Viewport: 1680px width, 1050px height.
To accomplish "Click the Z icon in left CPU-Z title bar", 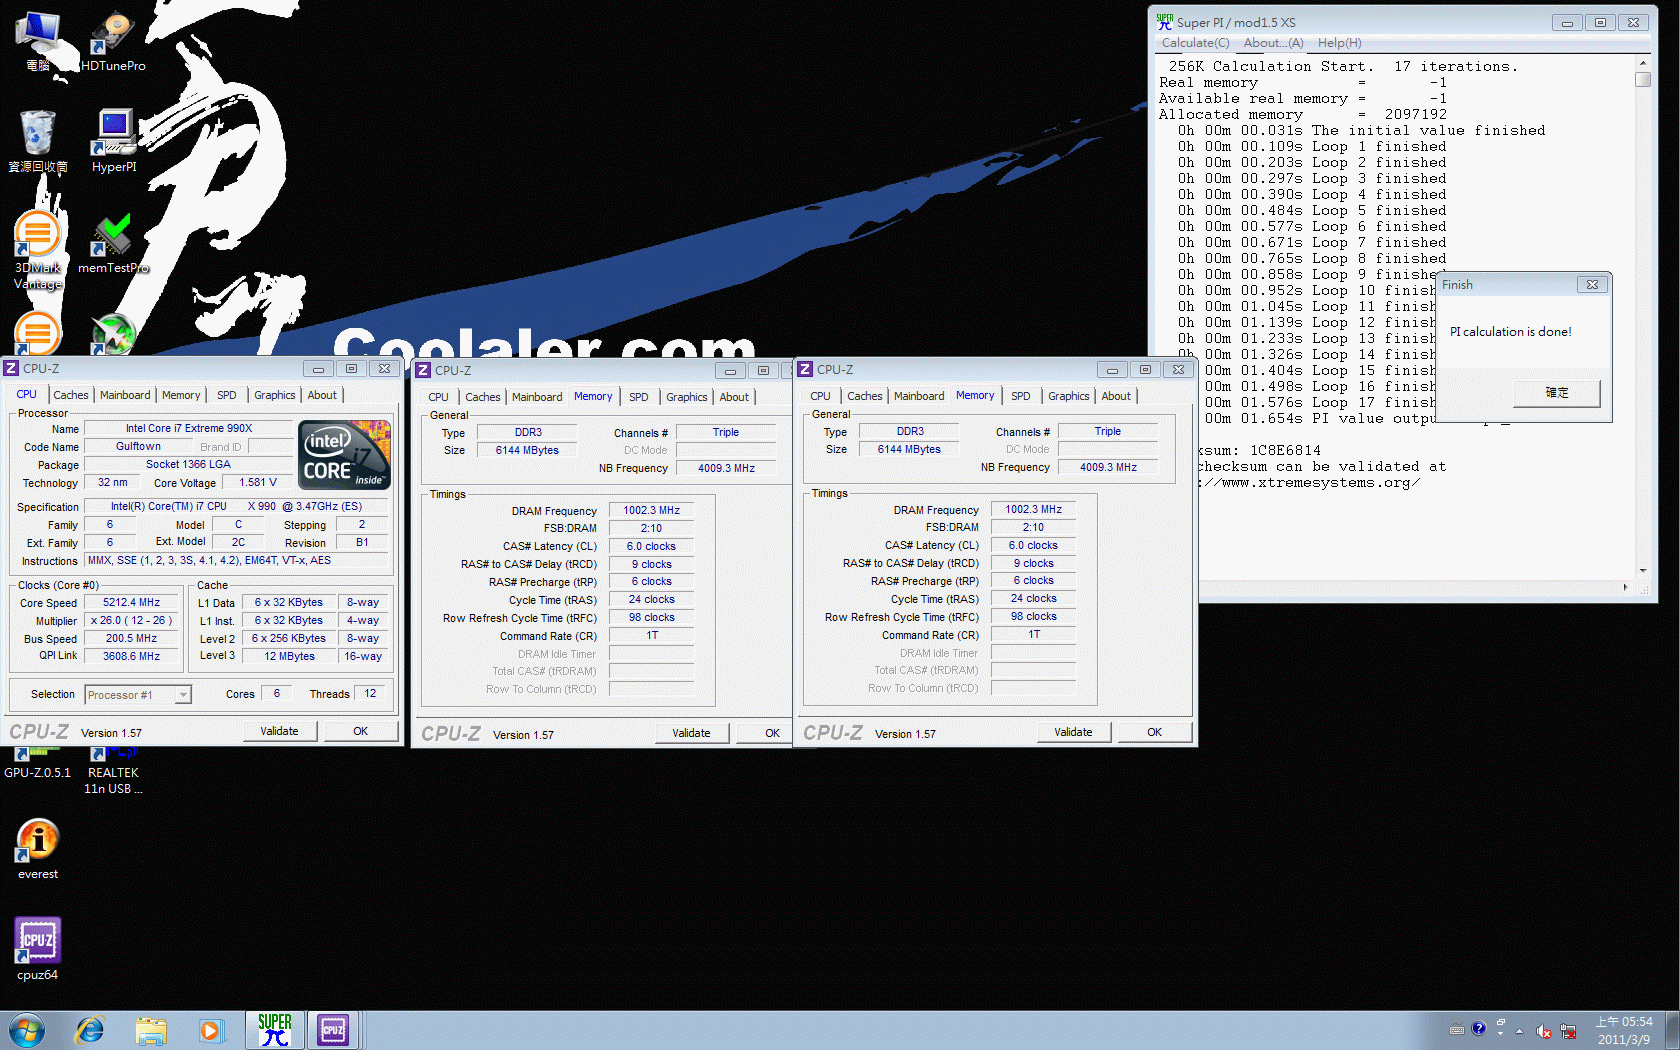I will coord(12,368).
